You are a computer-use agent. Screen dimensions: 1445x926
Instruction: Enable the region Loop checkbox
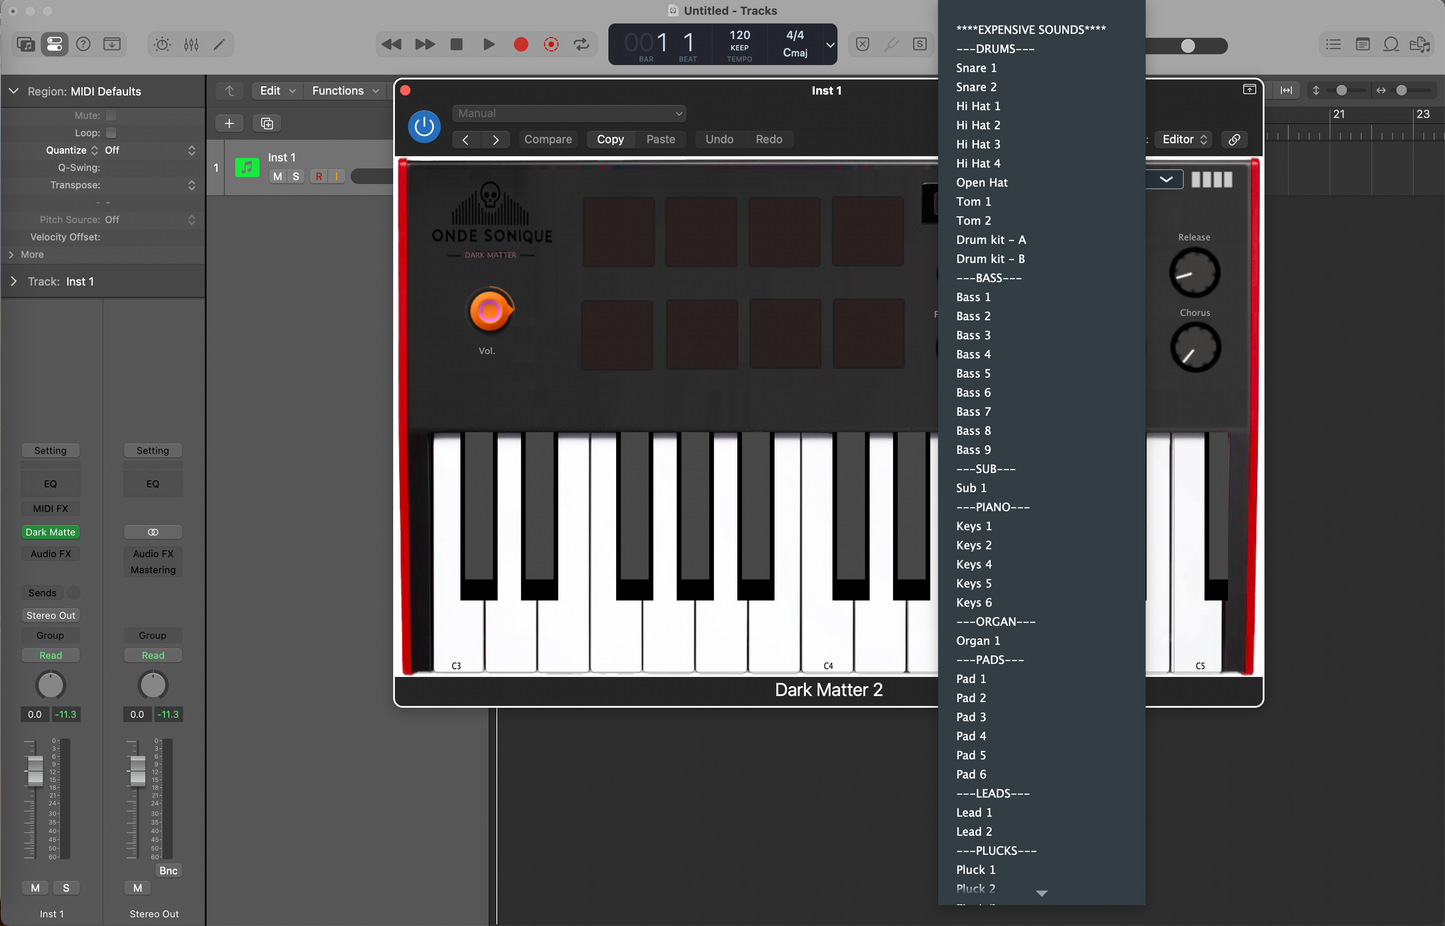[x=111, y=133]
